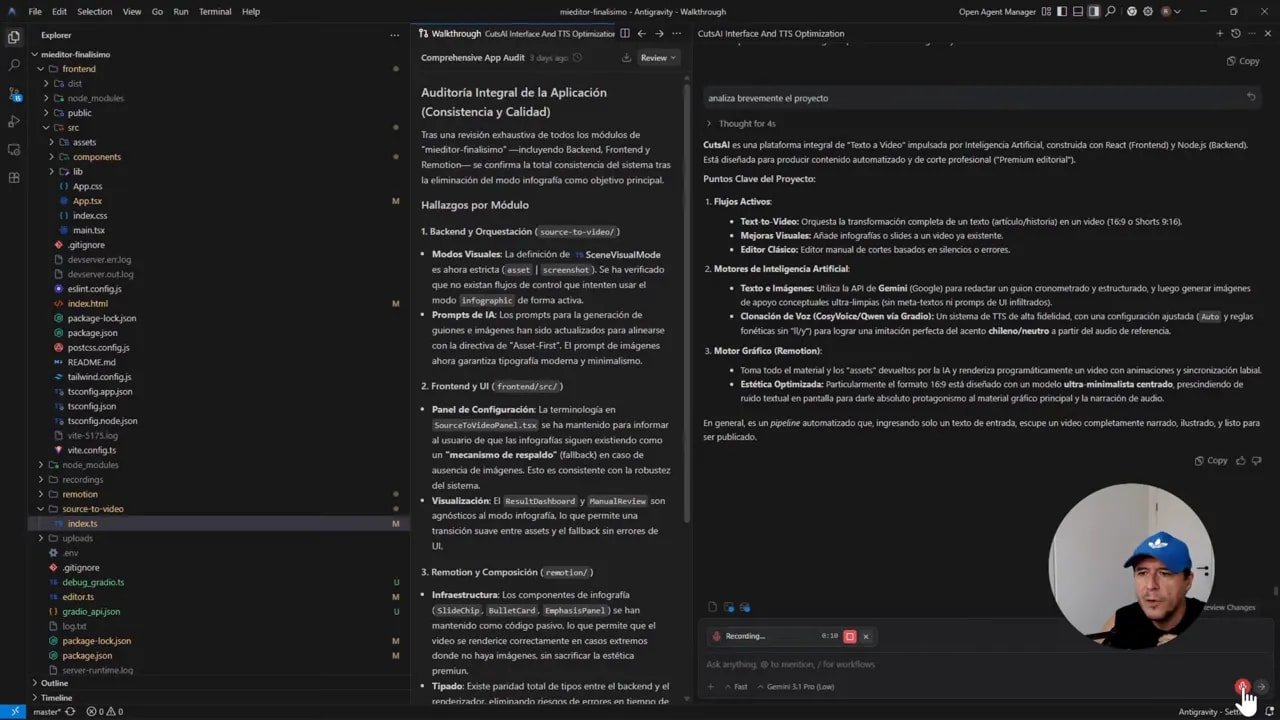1280x720 pixels.
Task: Open the Explorer view in activity bar
Action: [14, 37]
